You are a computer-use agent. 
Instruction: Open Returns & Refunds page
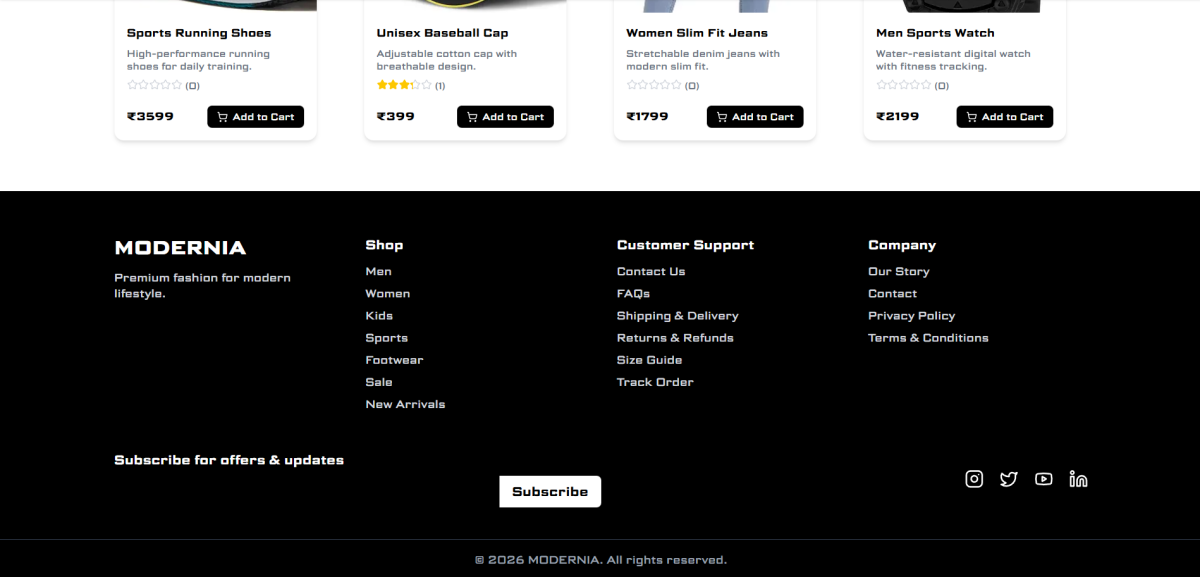(x=675, y=338)
